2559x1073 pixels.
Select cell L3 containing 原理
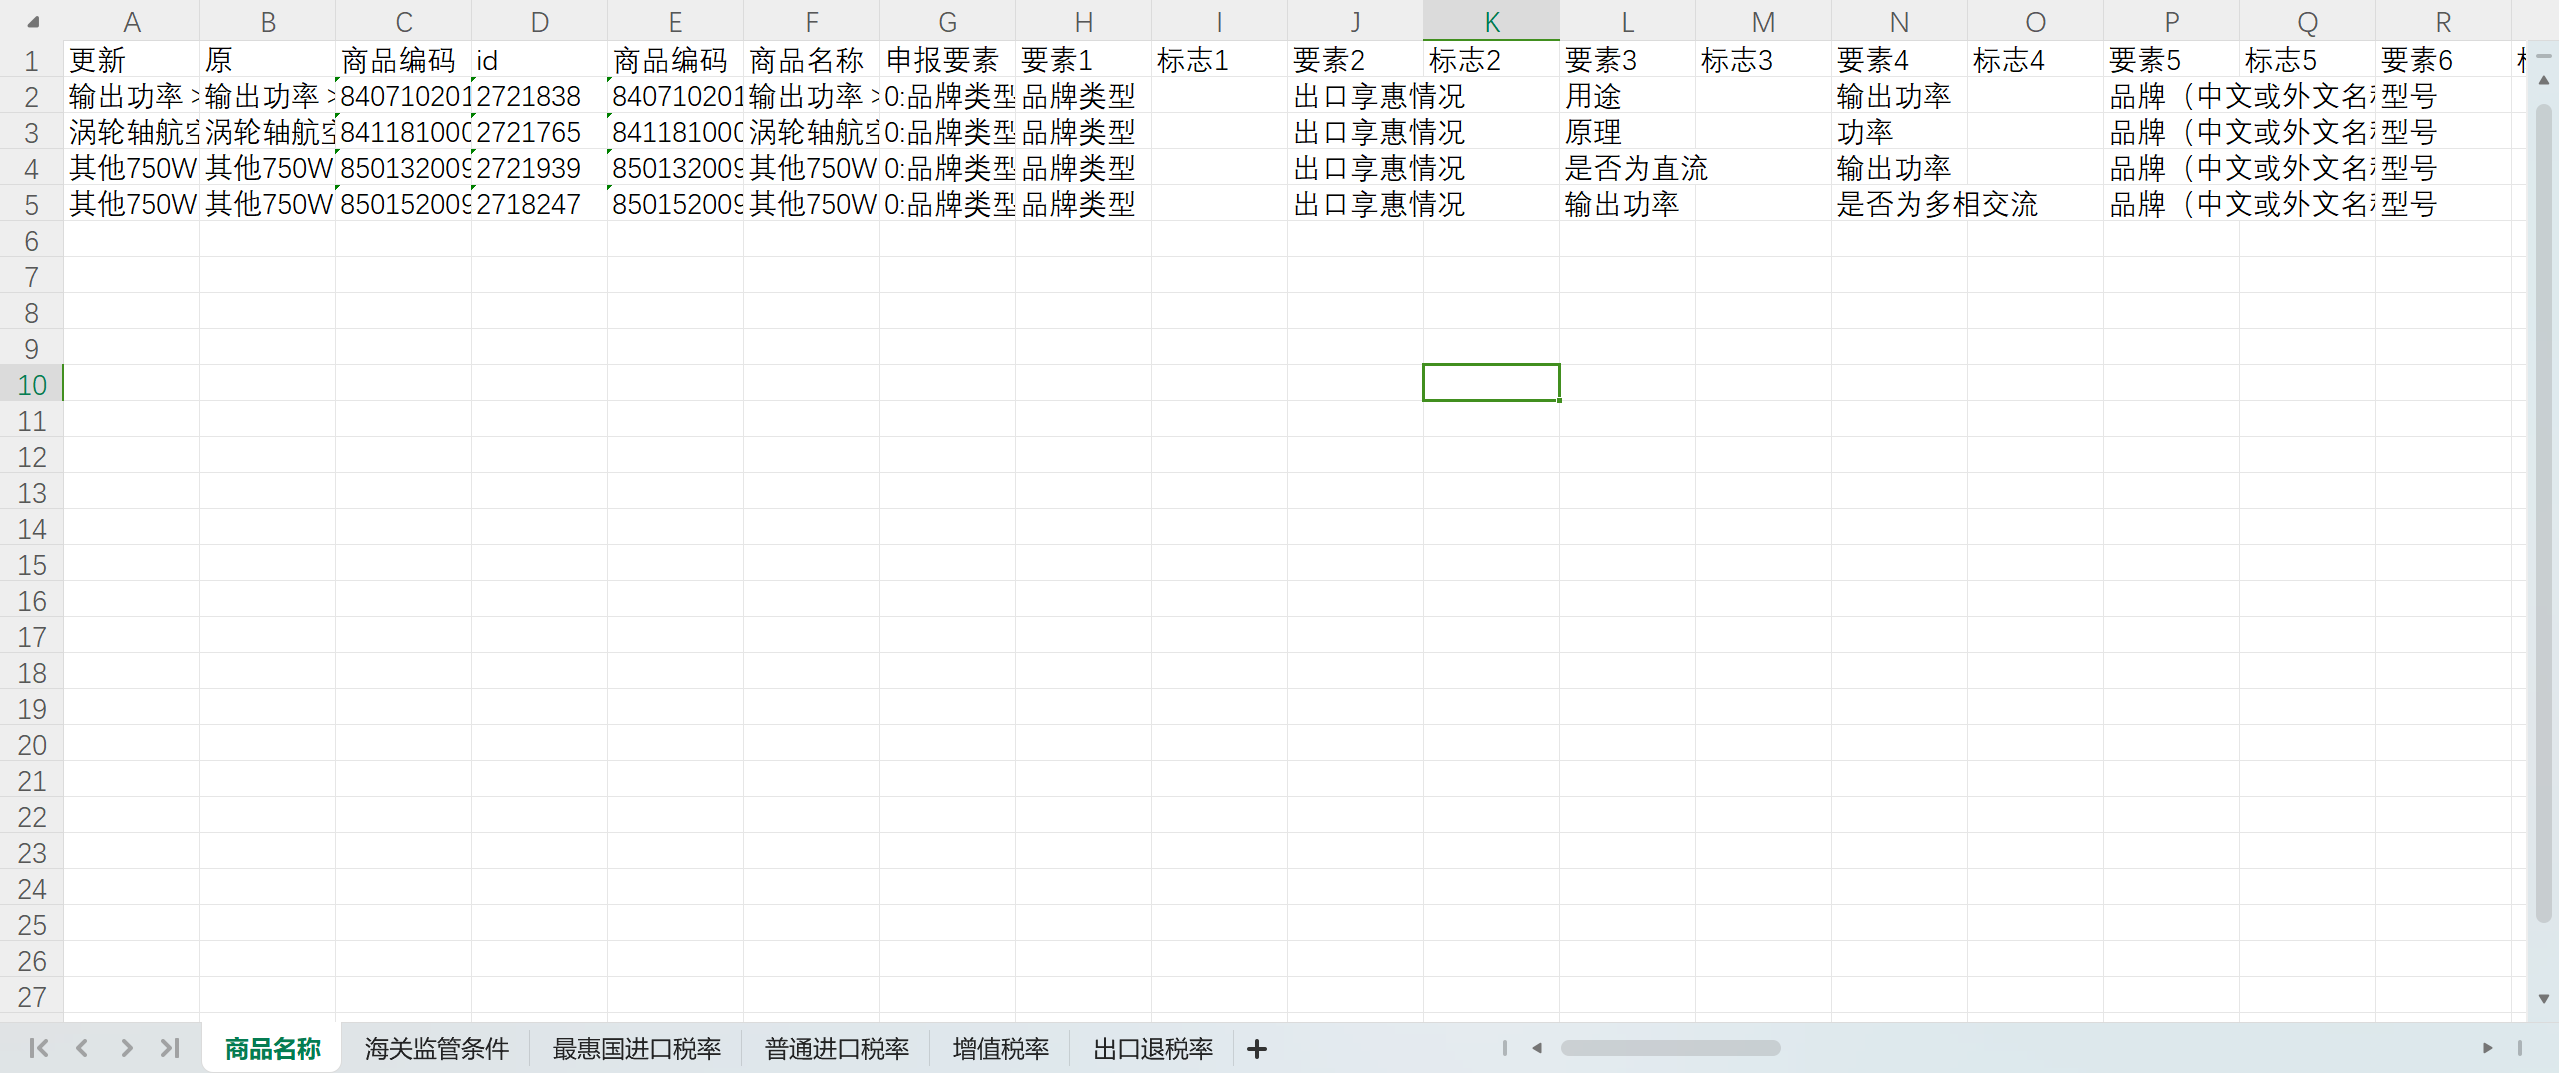point(1627,132)
